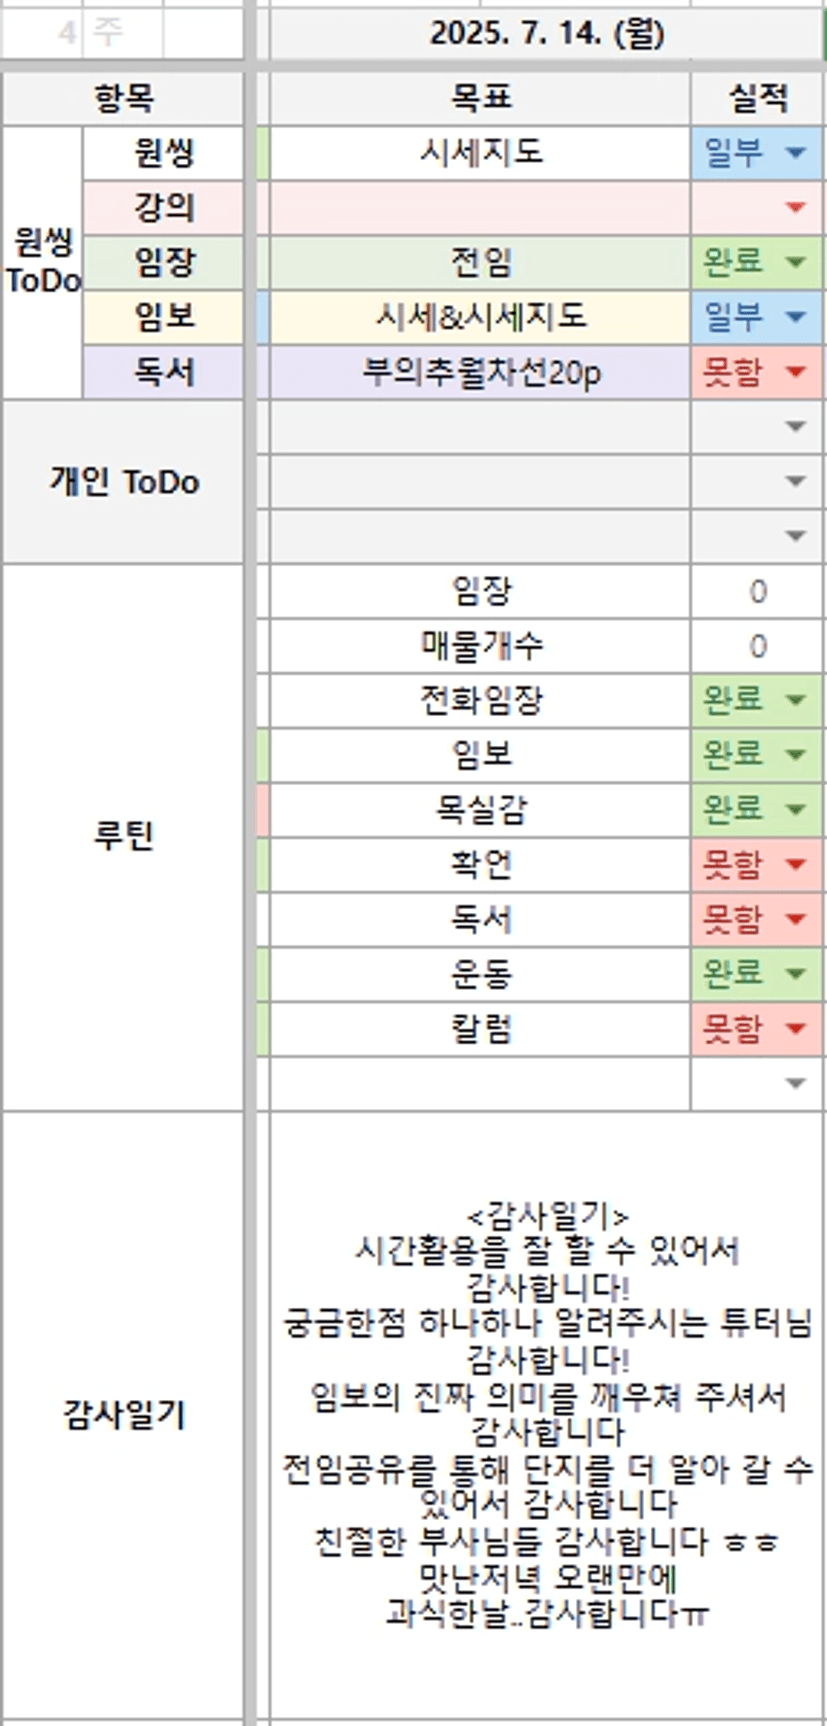This screenshot has height=1726, width=827.
Task: Click the 실적 column header
Action: 757,98
